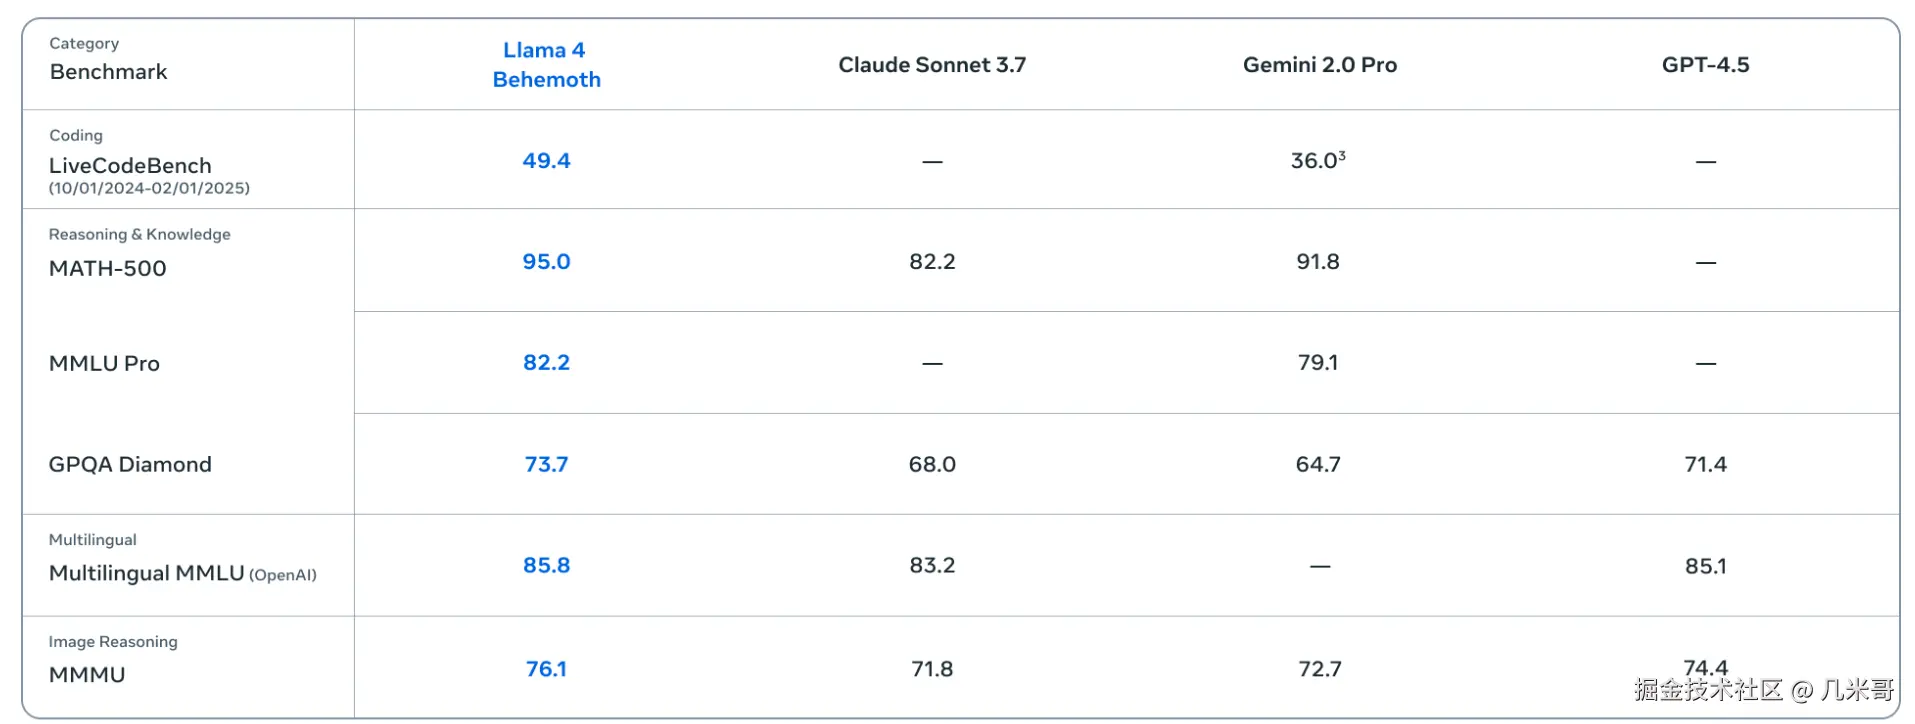
Task: Select Claude's 82.2 MATH-500 score
Action: pyautogui.click(x=931, y=262)
